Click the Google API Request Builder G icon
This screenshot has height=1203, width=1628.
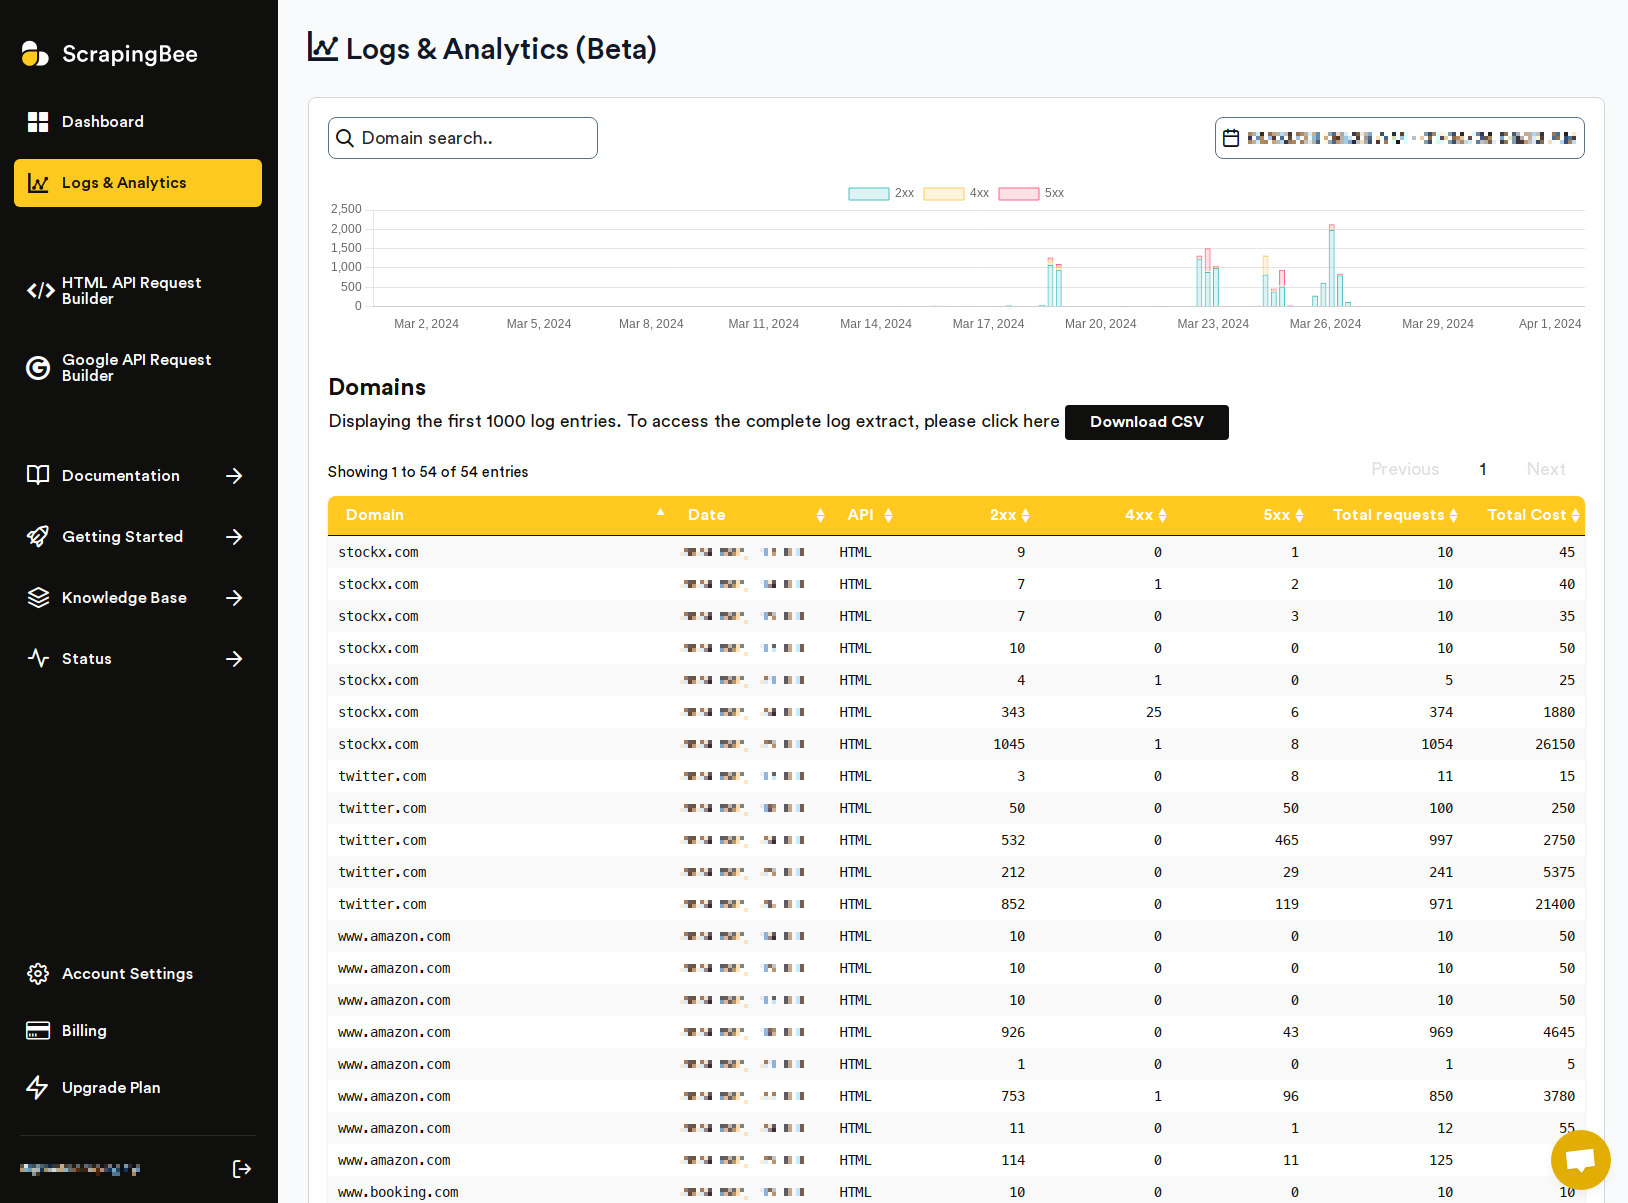(38, 368)
